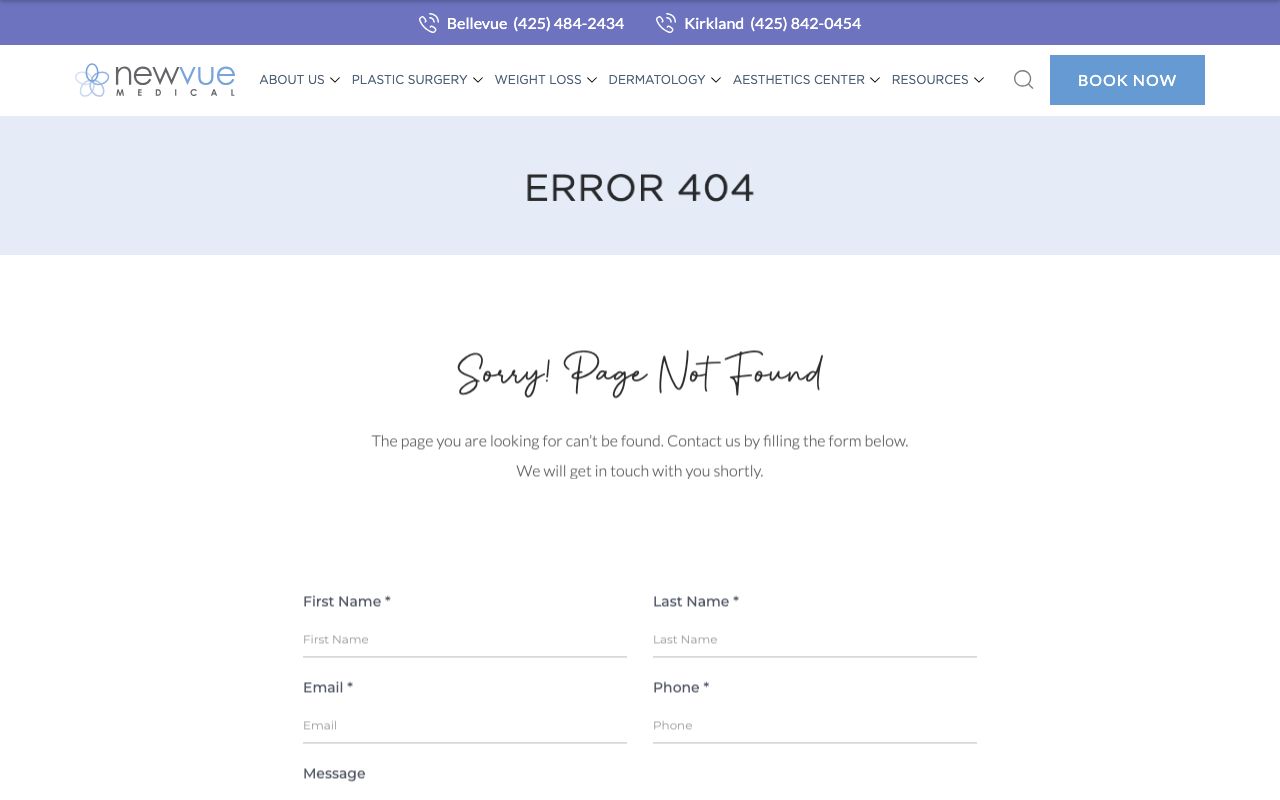Focus the Last Name input field
The width and height of the screenshot is (1280, 800).
[x=814, y=639]
